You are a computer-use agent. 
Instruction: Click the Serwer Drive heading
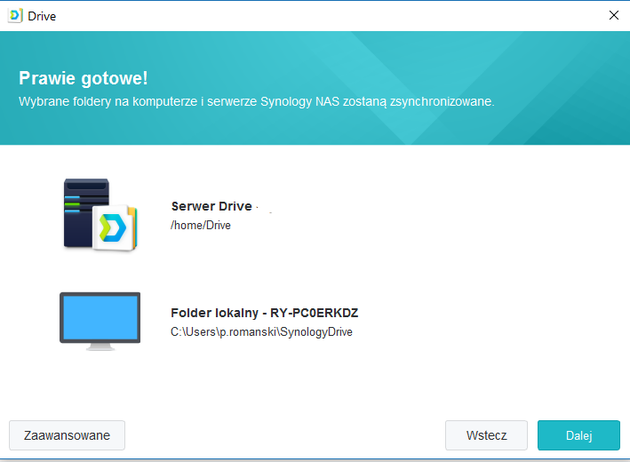[212, 206]
